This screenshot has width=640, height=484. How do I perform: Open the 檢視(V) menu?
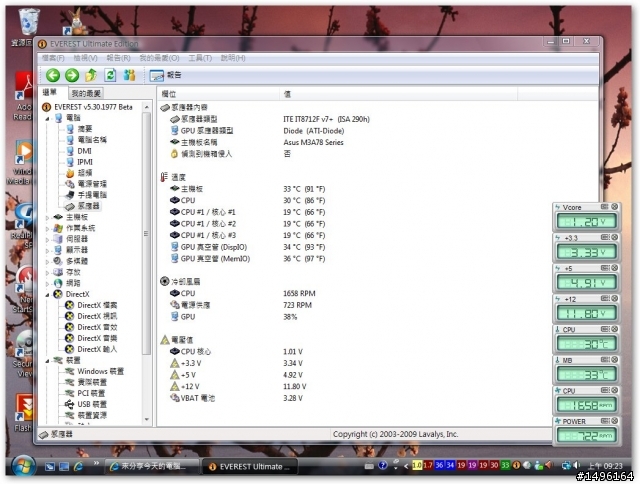(x=85, y=58)
